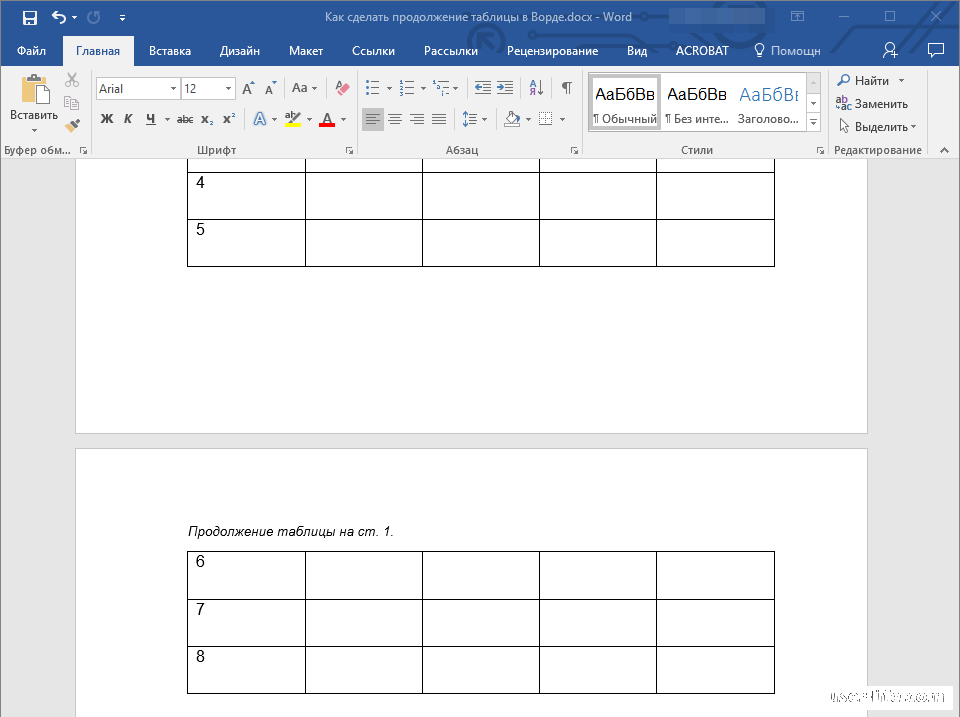960x717 pixels.
Task: Expand the styles gallery more button
Action: tap(813, 122)
